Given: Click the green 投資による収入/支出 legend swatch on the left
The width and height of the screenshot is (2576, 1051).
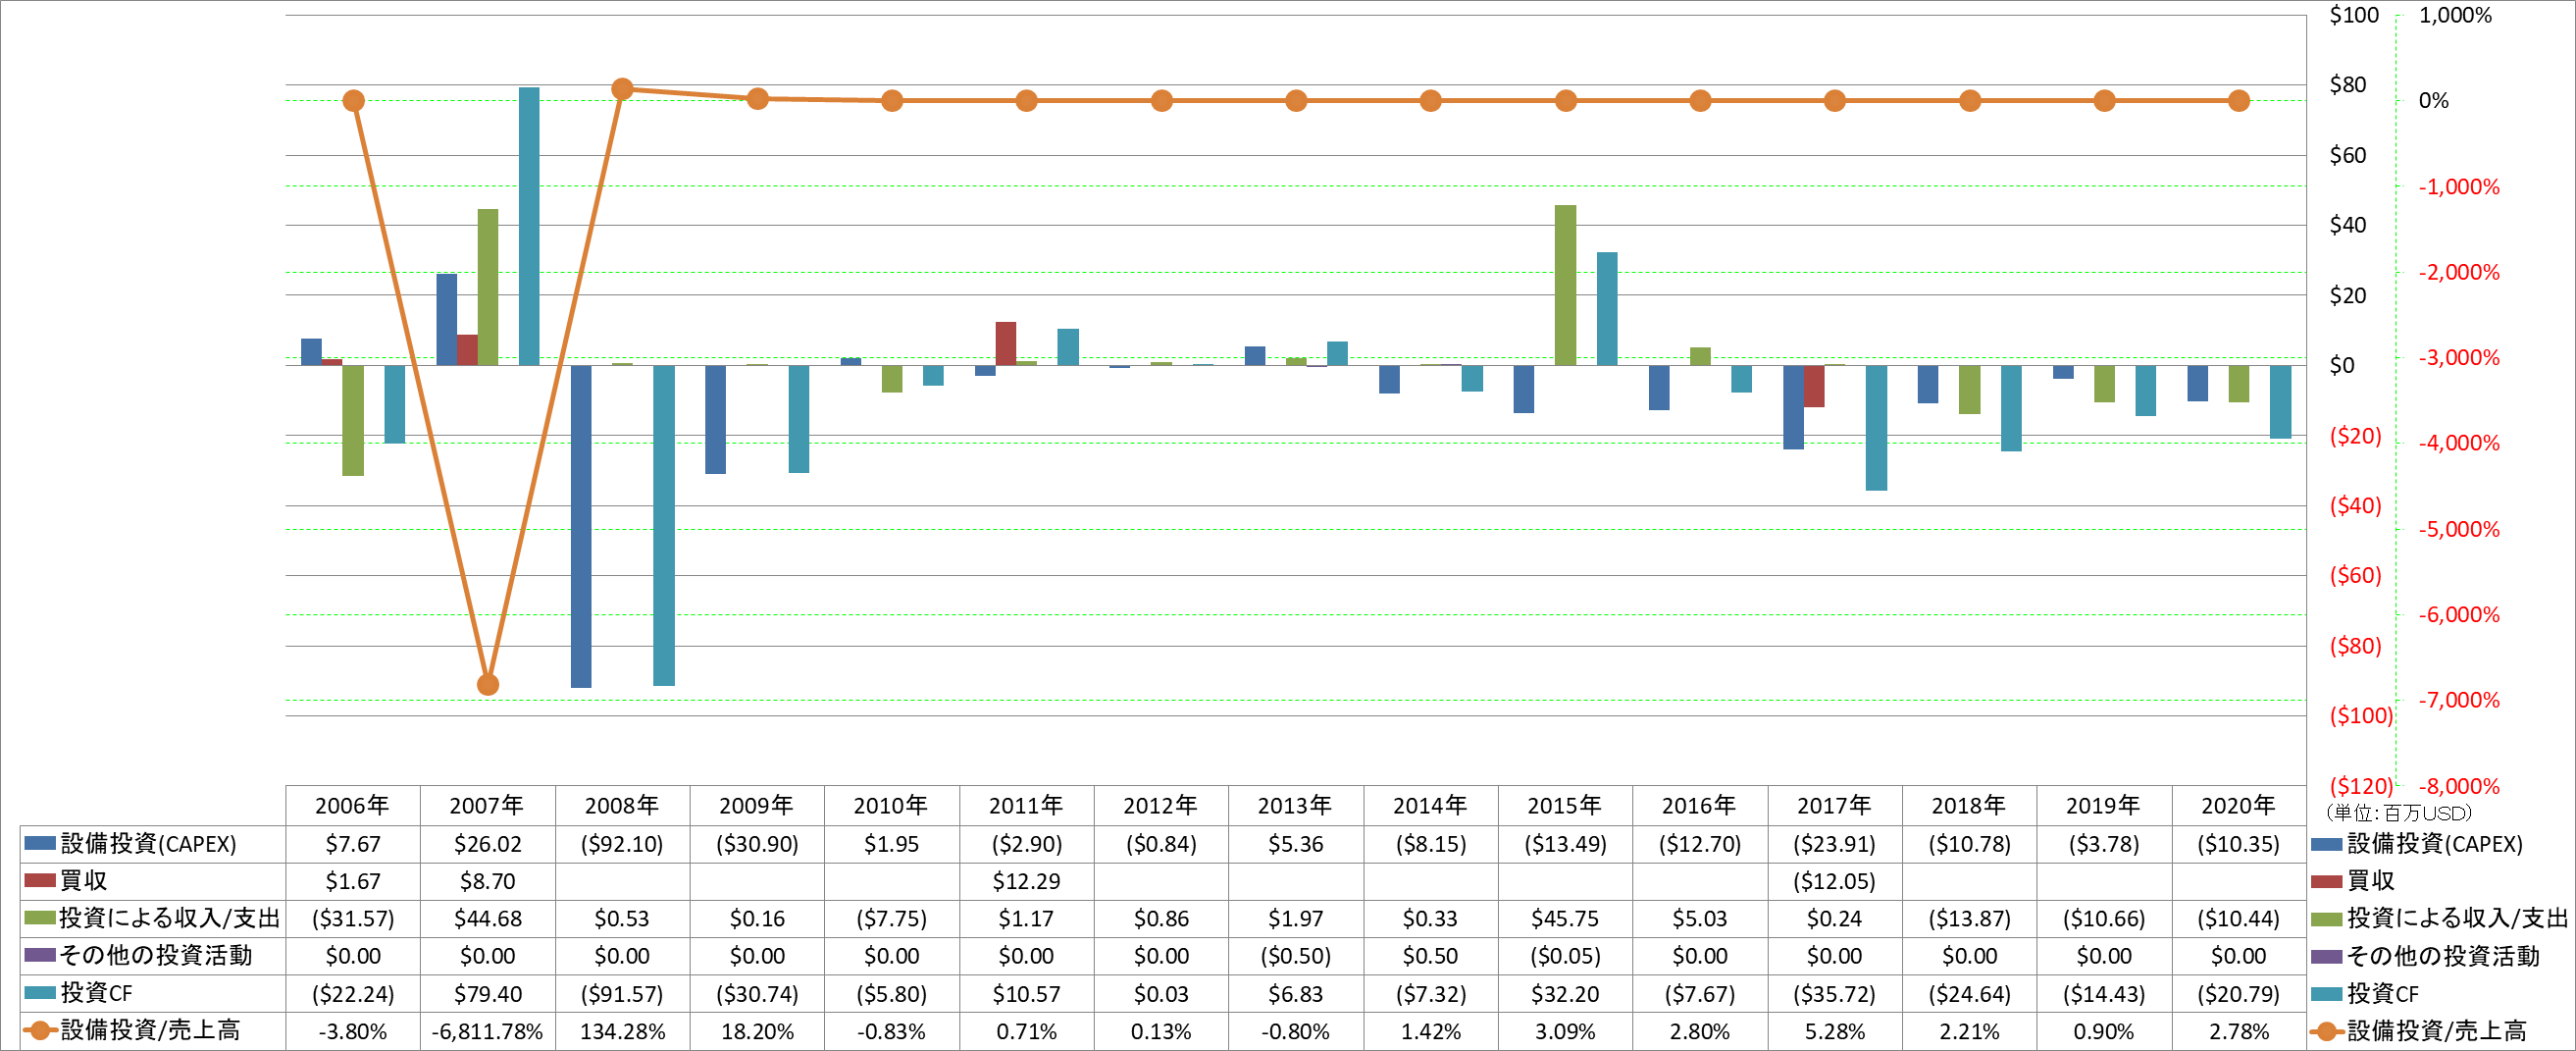Looking at the screenshot, I should 40,917.
